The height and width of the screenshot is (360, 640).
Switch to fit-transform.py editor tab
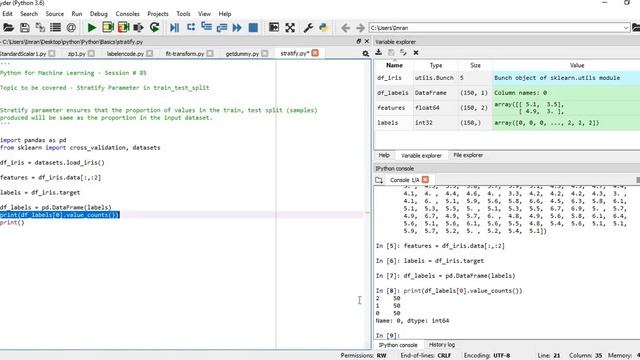click(184, 53)
